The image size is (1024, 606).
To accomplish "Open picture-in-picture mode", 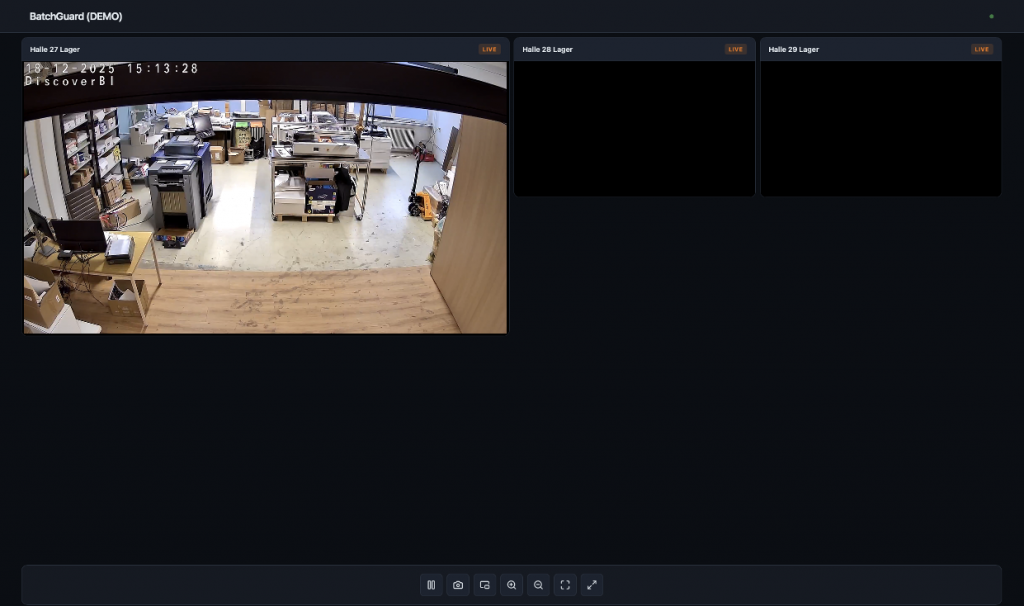I will click(485, 585).
